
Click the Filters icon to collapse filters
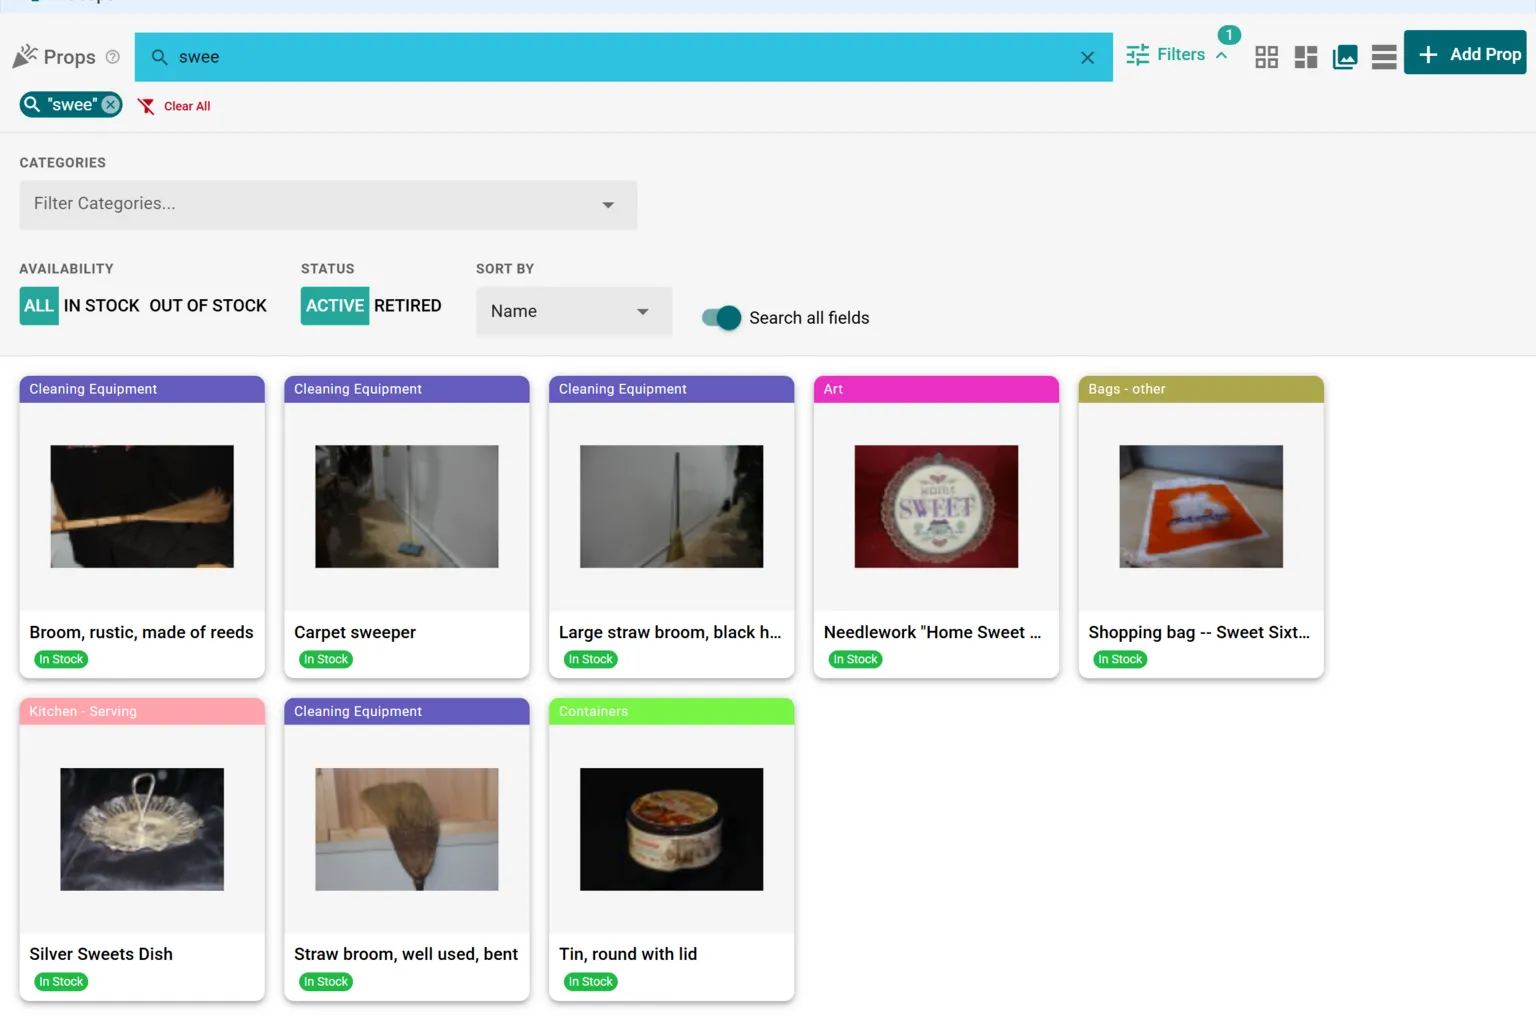click(1137, 54)
